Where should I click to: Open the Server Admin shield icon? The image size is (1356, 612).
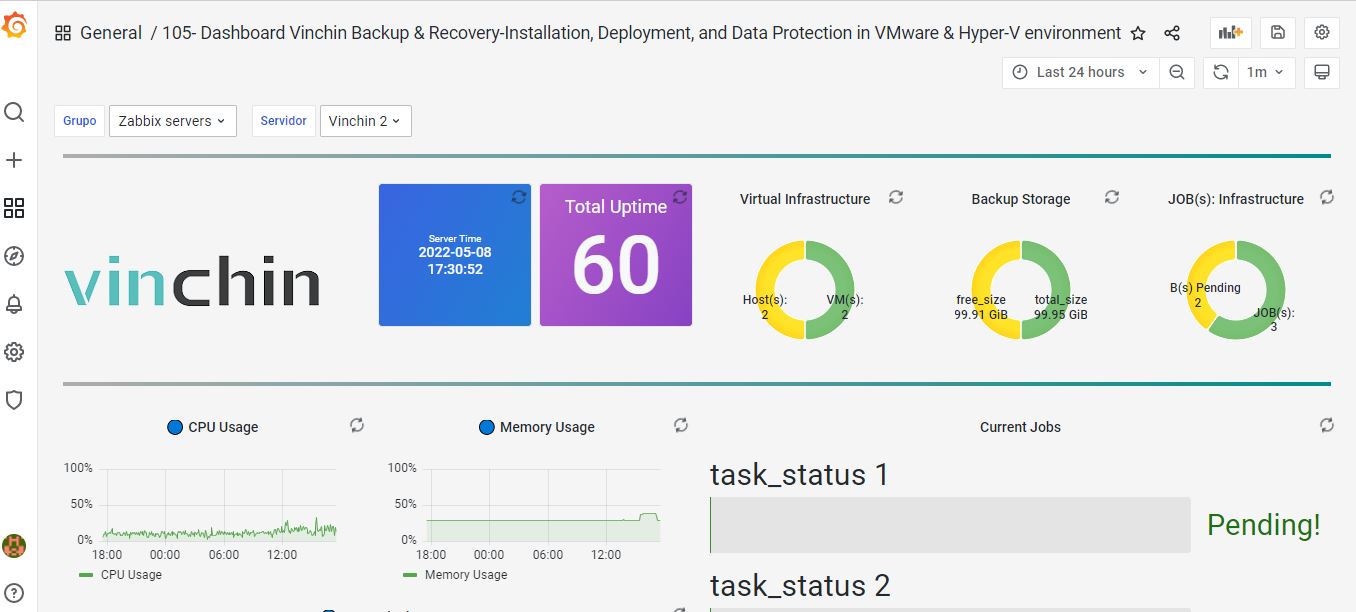(14, 400)
